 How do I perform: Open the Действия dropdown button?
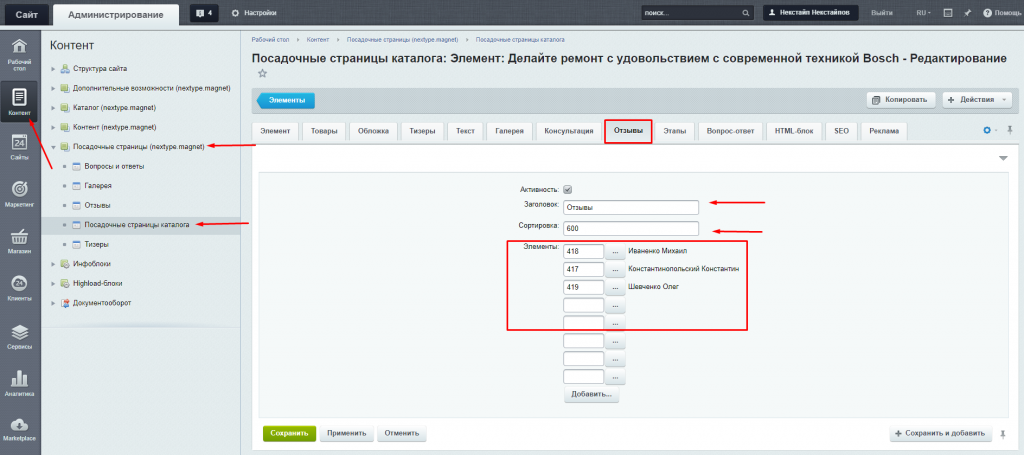click(x=976, y=100)
